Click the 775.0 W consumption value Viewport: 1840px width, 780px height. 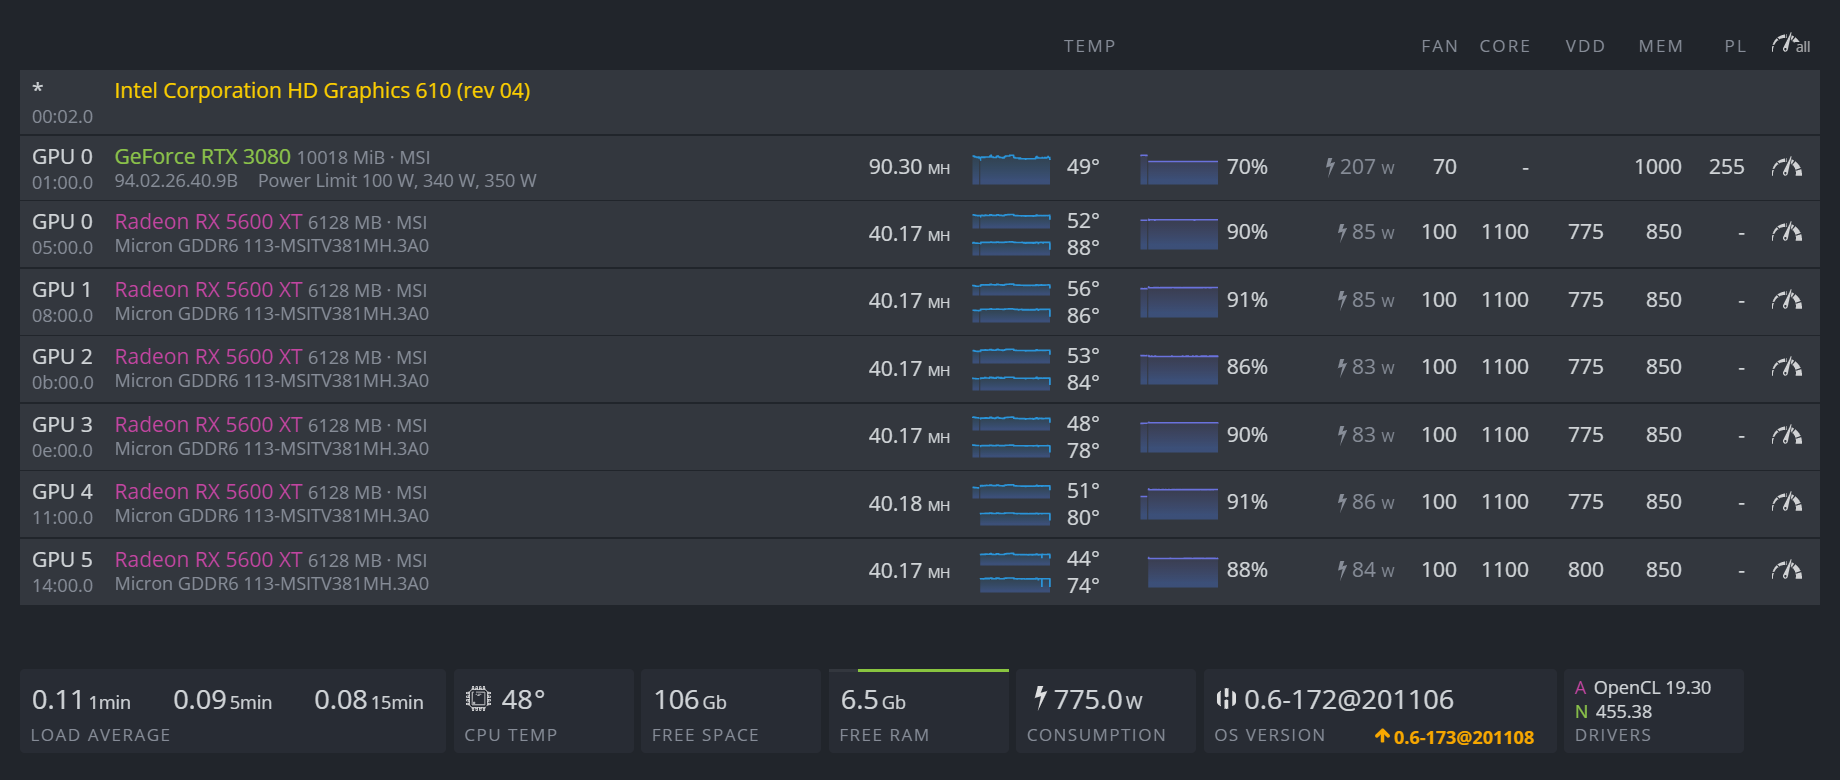click(x=1098, y=700)
